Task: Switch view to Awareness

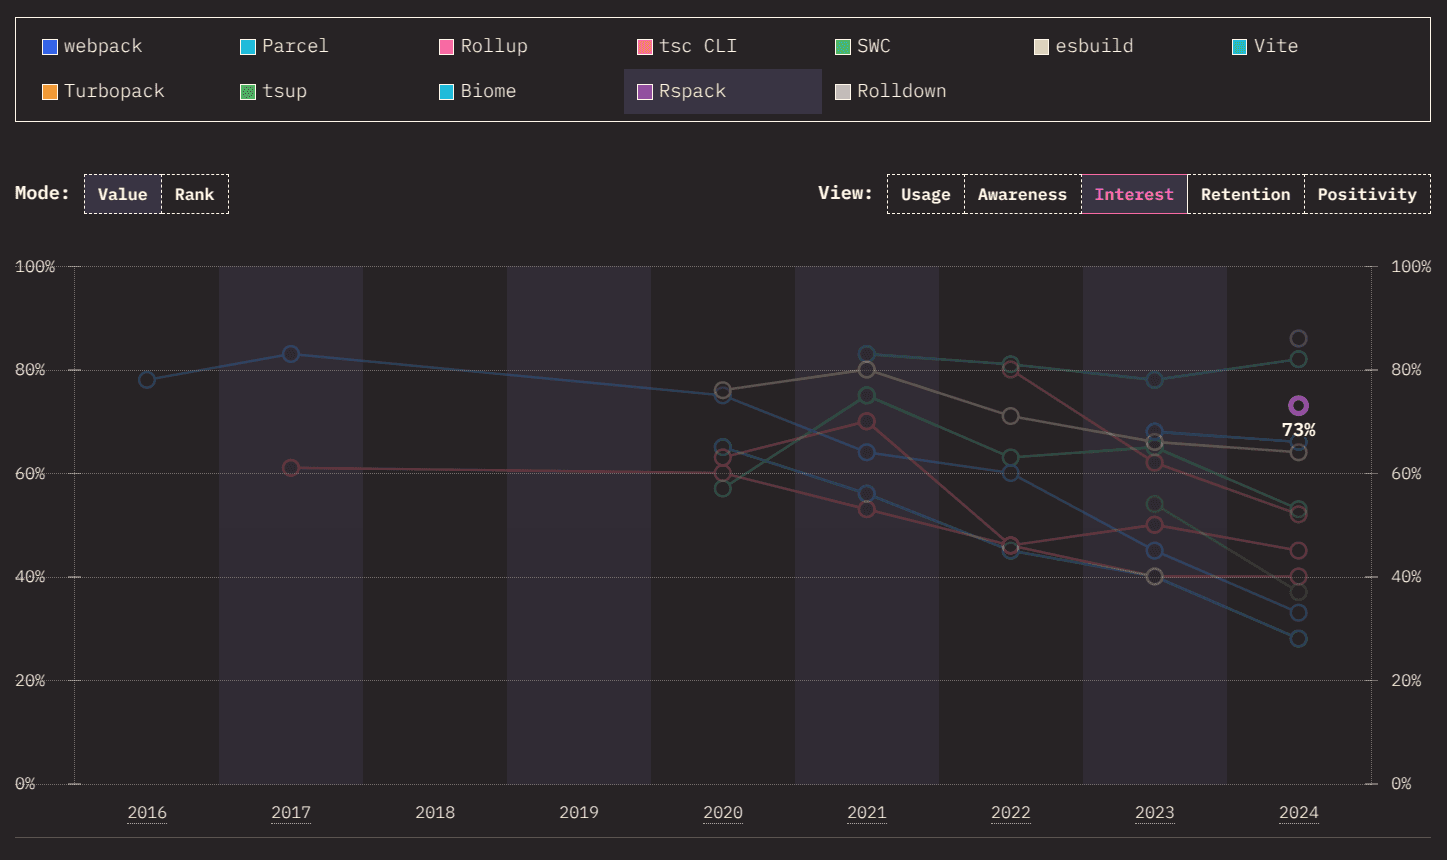Action: click(1022, 194)
